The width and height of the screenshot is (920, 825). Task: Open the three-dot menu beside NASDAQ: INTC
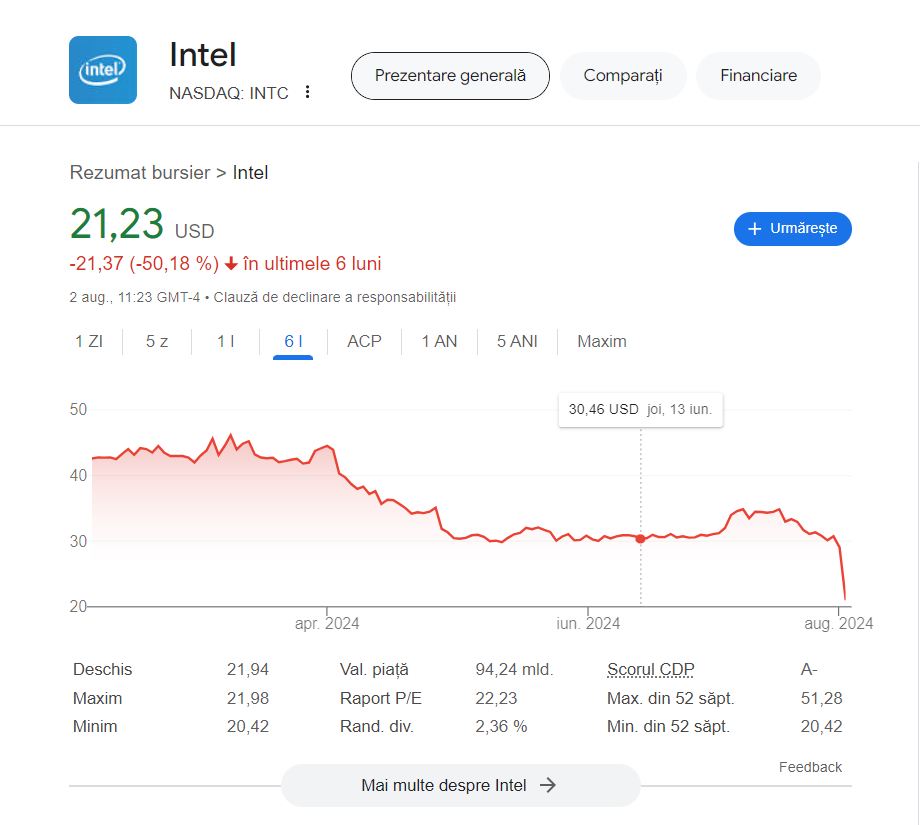point(307,92)
